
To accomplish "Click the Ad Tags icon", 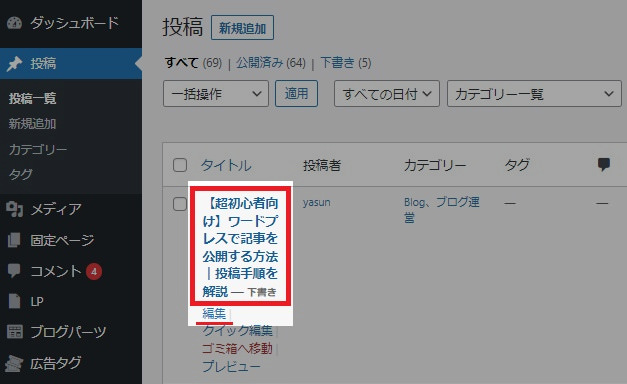I will tap(14, 363).
